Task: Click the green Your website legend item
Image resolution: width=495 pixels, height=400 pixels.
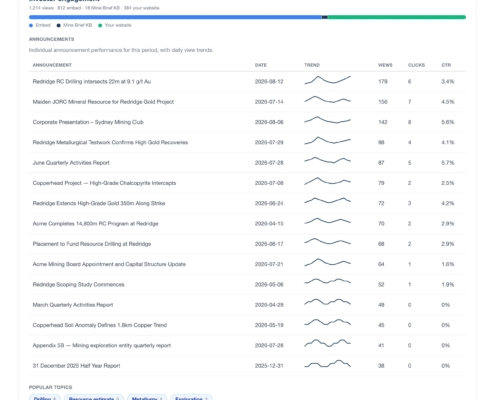Action: coord(115,25)
